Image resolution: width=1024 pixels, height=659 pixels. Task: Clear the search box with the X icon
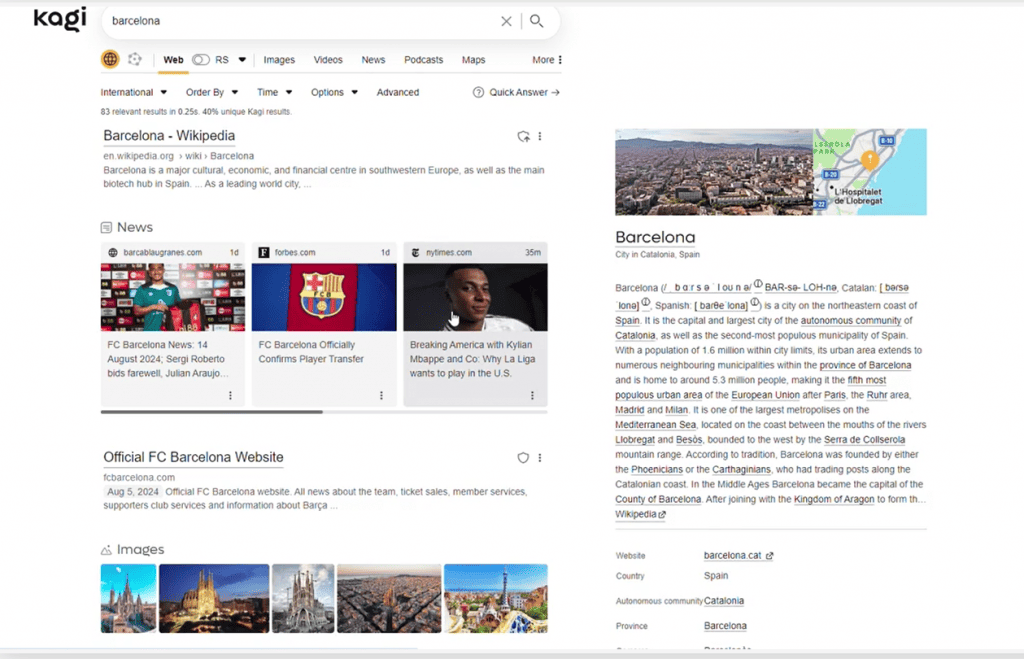[x=506, y=21]
